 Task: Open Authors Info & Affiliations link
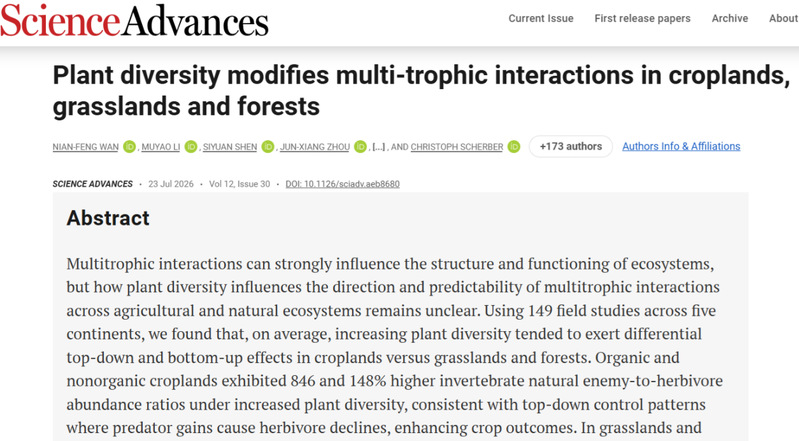(681, 146)
